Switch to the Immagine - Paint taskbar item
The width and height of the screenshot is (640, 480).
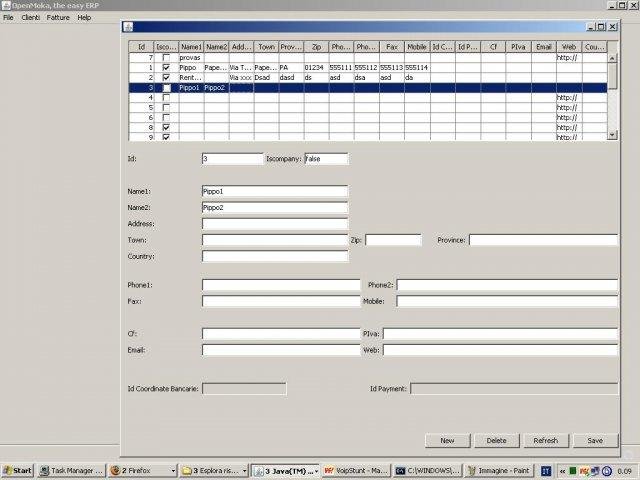(x=499, y=471)
